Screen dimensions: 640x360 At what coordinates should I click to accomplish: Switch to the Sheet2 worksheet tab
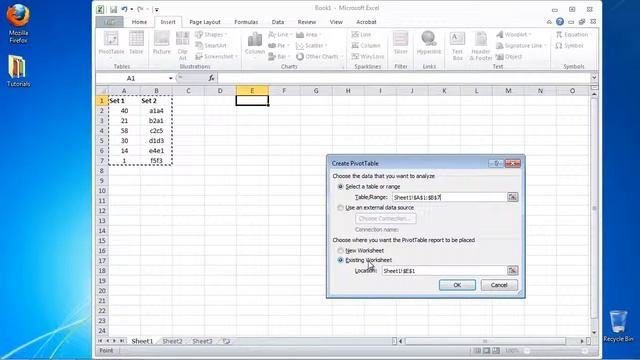click(172, 341)
